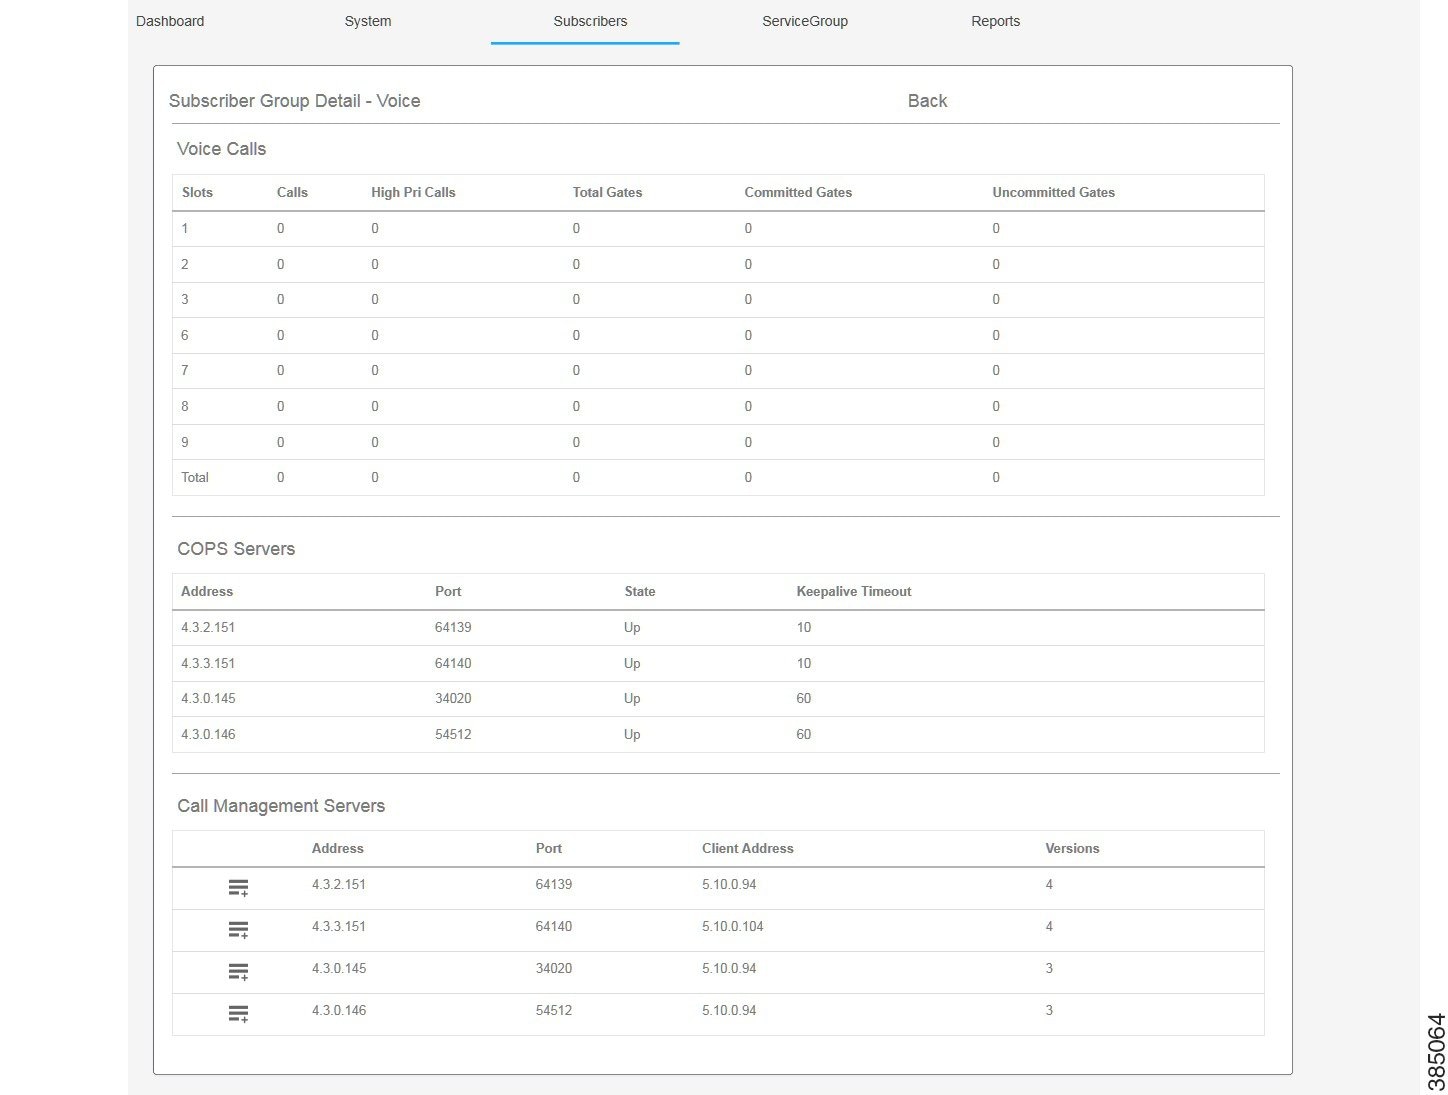The image size is (1448, 1095).
Task: Open the System tab
Action: (x=367, y=21)
